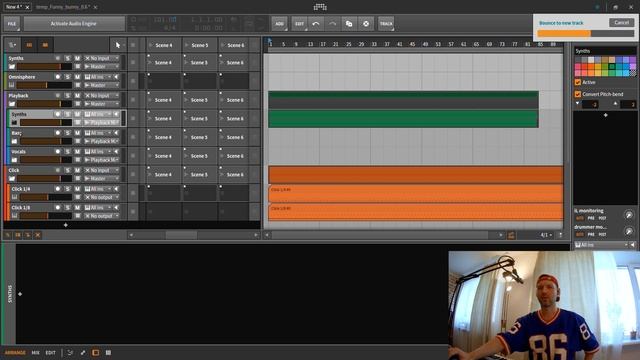Image resolution: width=640 pixels, height=360 pixels.
Task: Open the Click group folder icon
Action: coord(12,178)
